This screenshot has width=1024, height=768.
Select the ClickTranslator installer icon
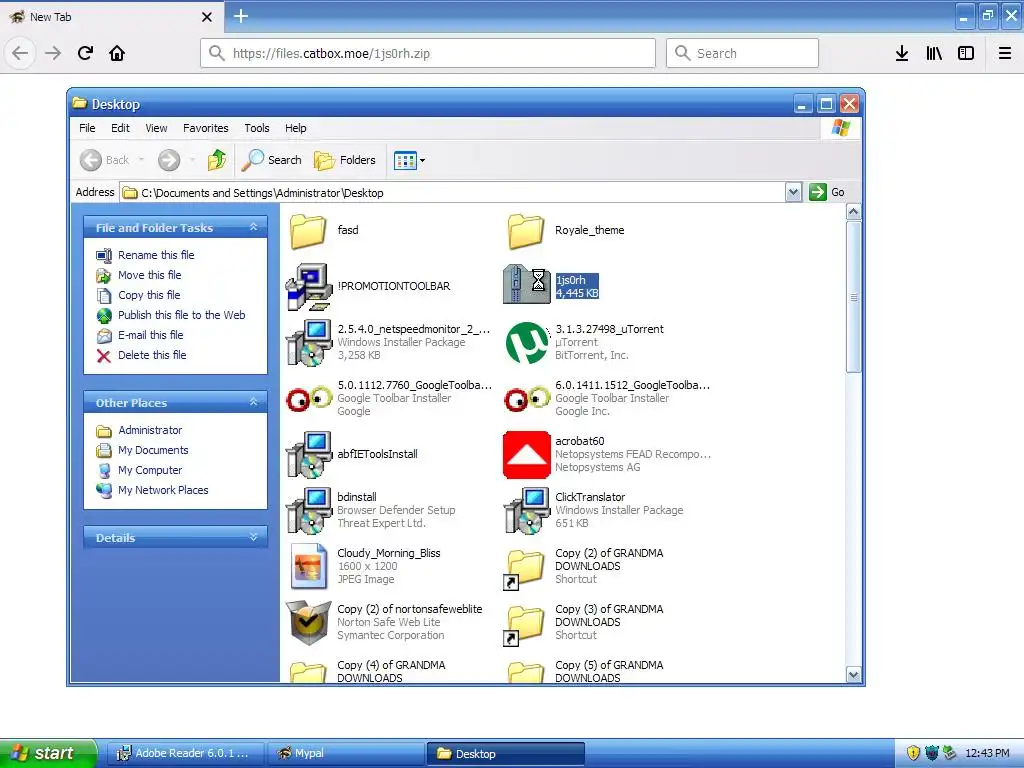click(x=526, y=511)
